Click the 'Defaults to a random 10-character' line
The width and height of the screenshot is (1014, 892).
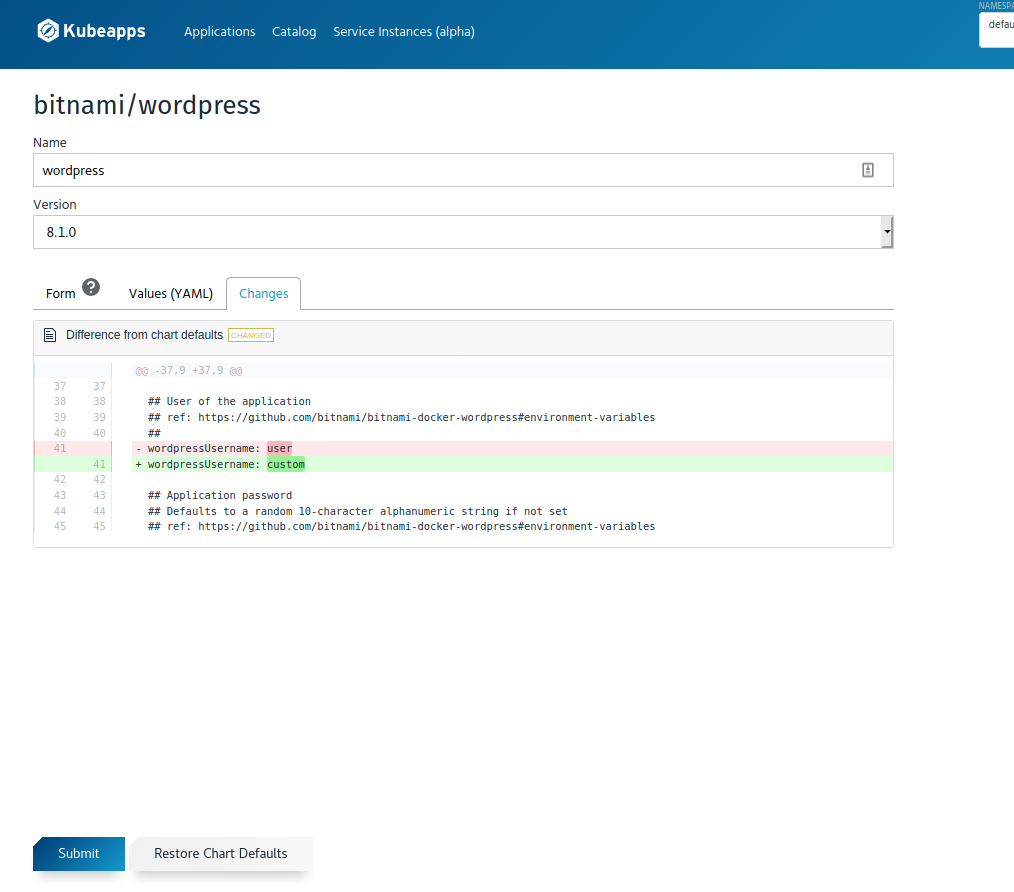[x=358, y=511]
